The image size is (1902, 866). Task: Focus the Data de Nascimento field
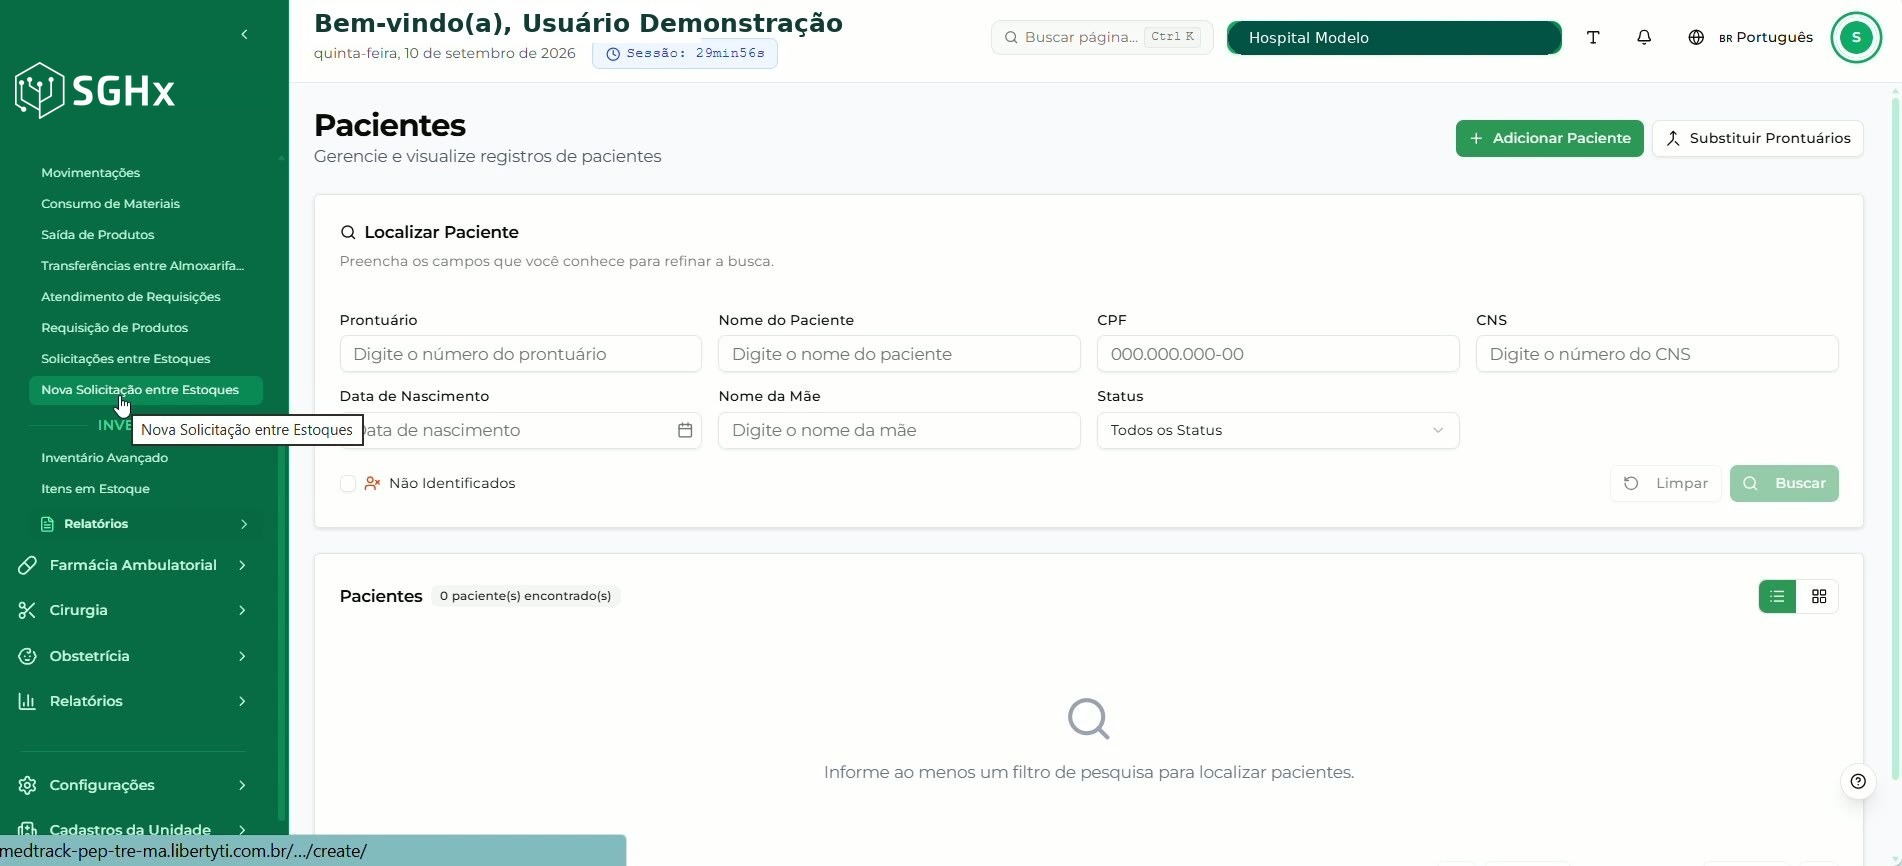(x=520, y=430)
